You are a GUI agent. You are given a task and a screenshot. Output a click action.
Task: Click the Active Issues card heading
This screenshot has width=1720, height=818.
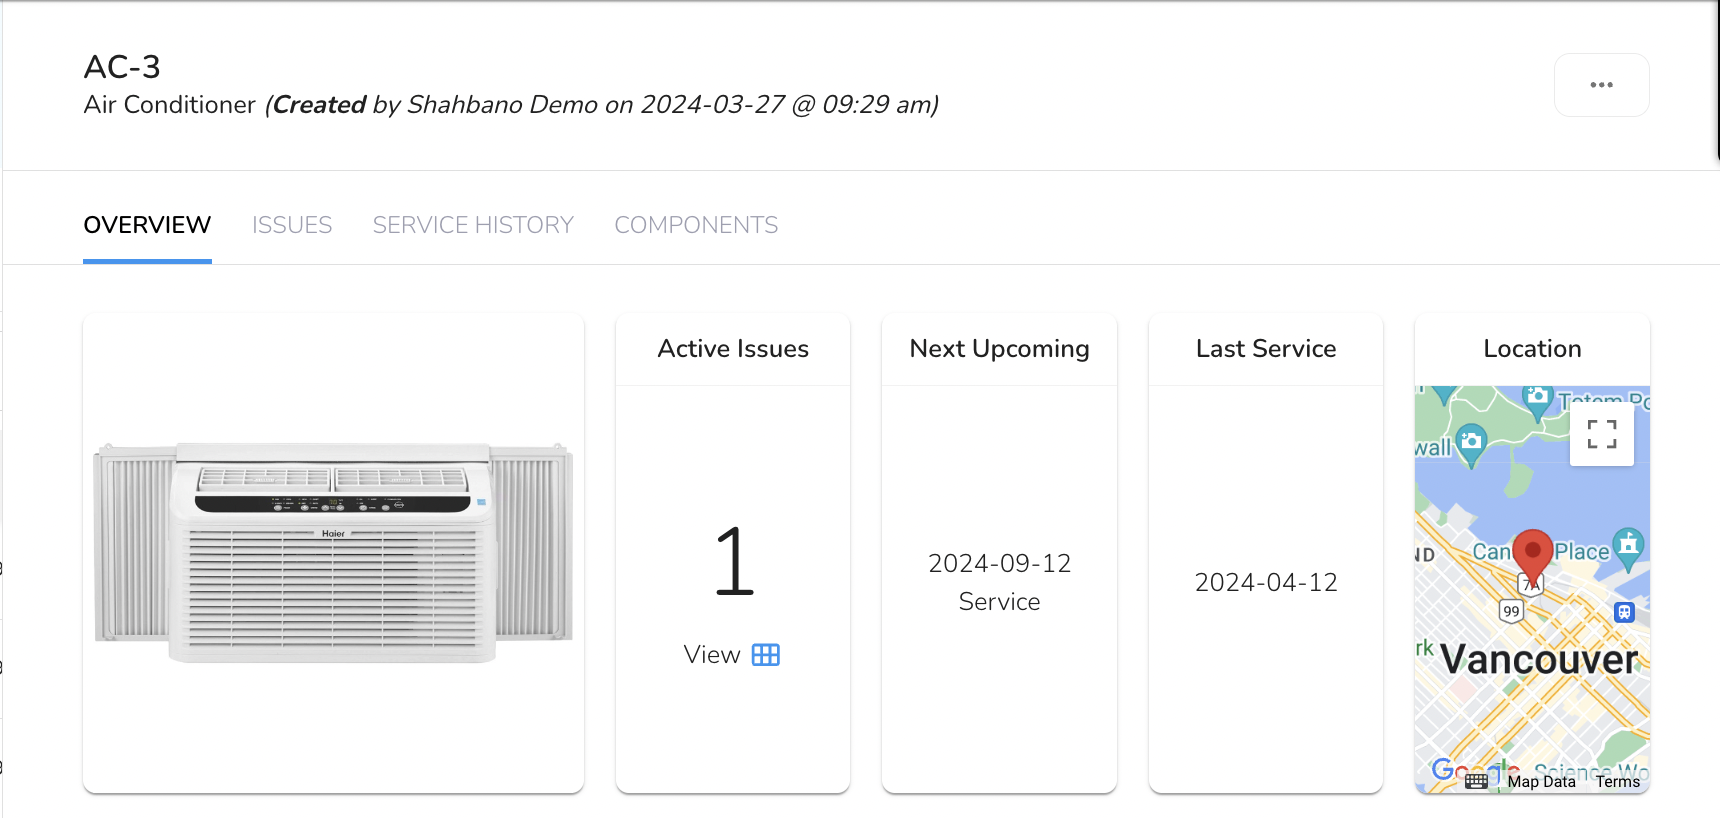point(733,349)
